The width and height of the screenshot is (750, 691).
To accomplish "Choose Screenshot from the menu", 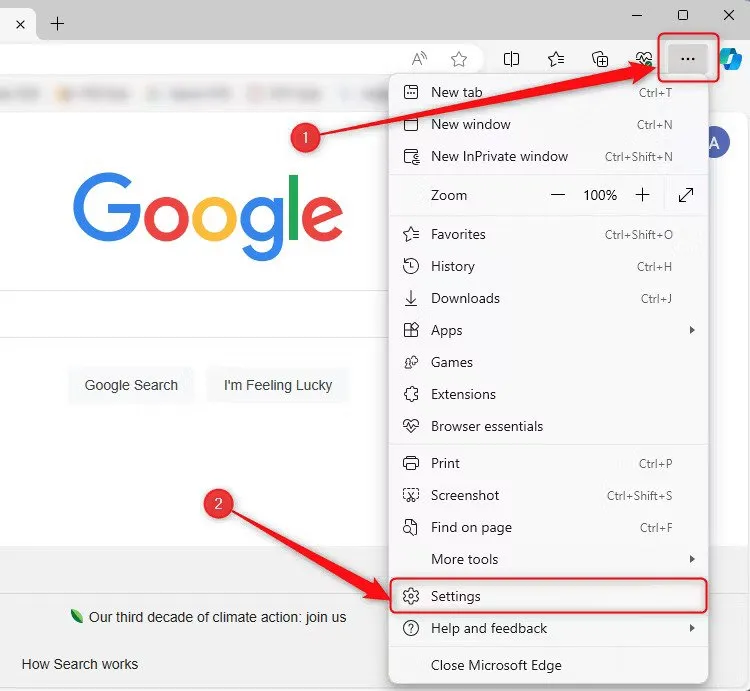I will pyautogui.click(x=548, y=495).
